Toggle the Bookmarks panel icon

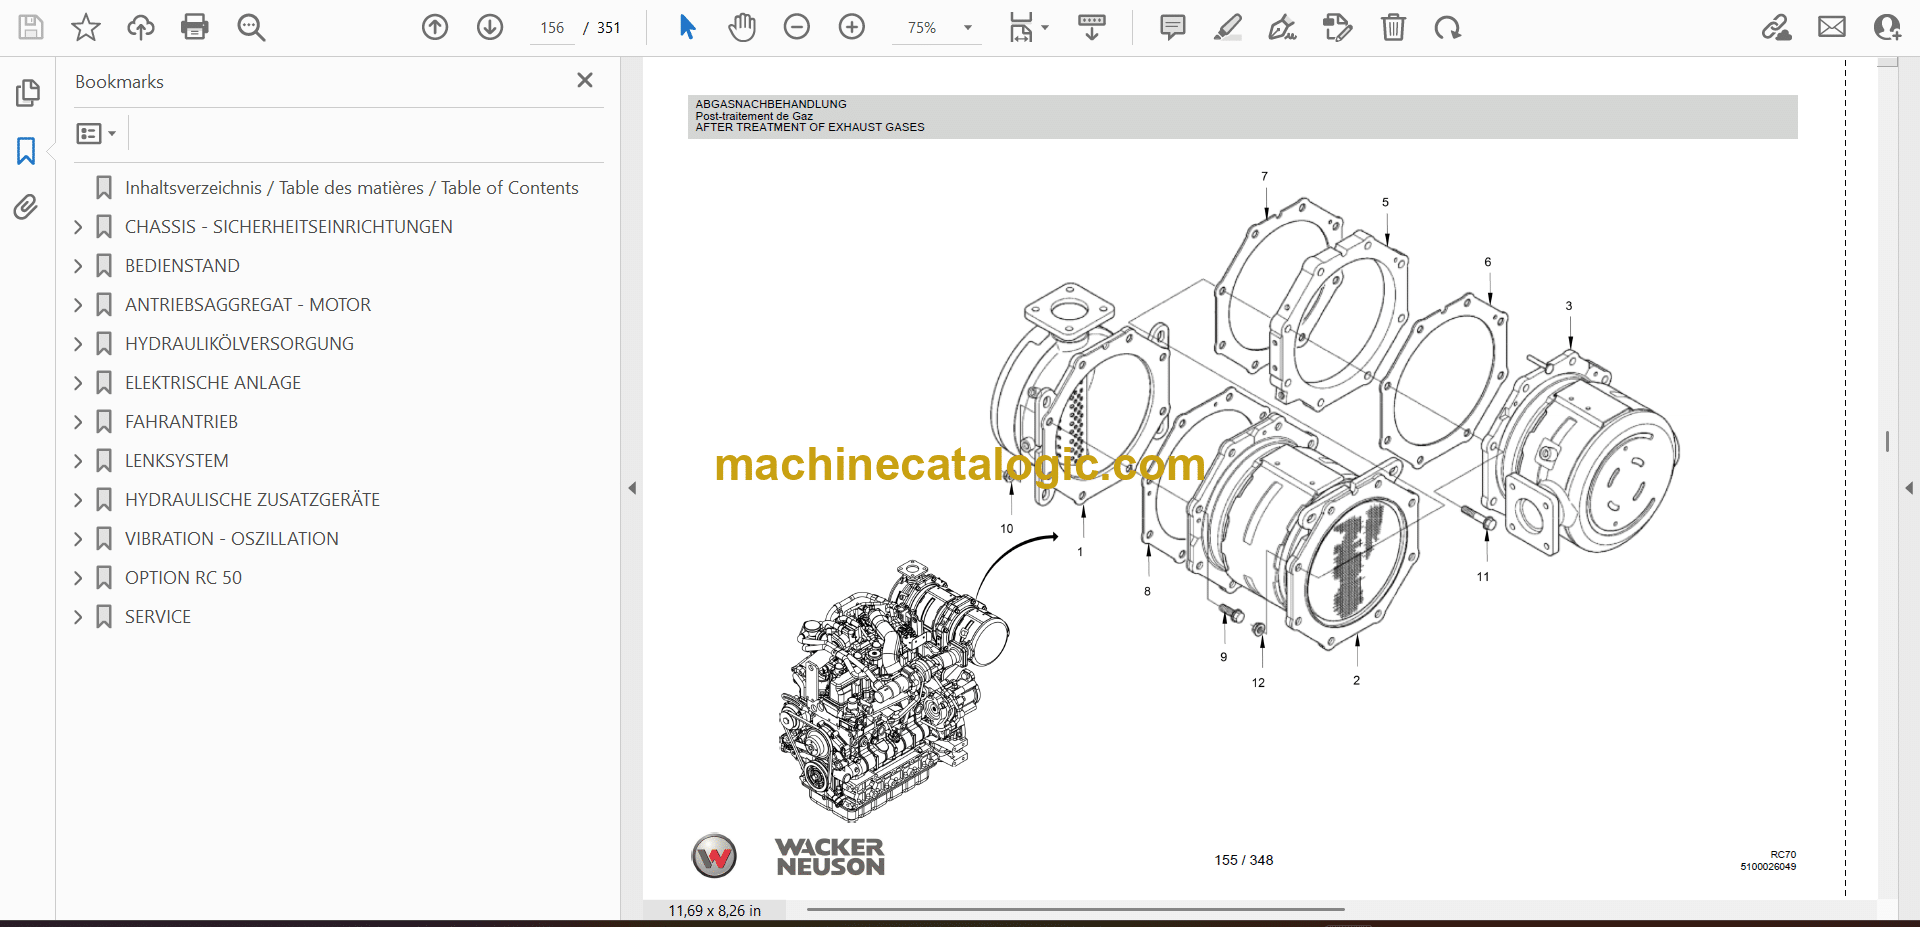point(27,151)
